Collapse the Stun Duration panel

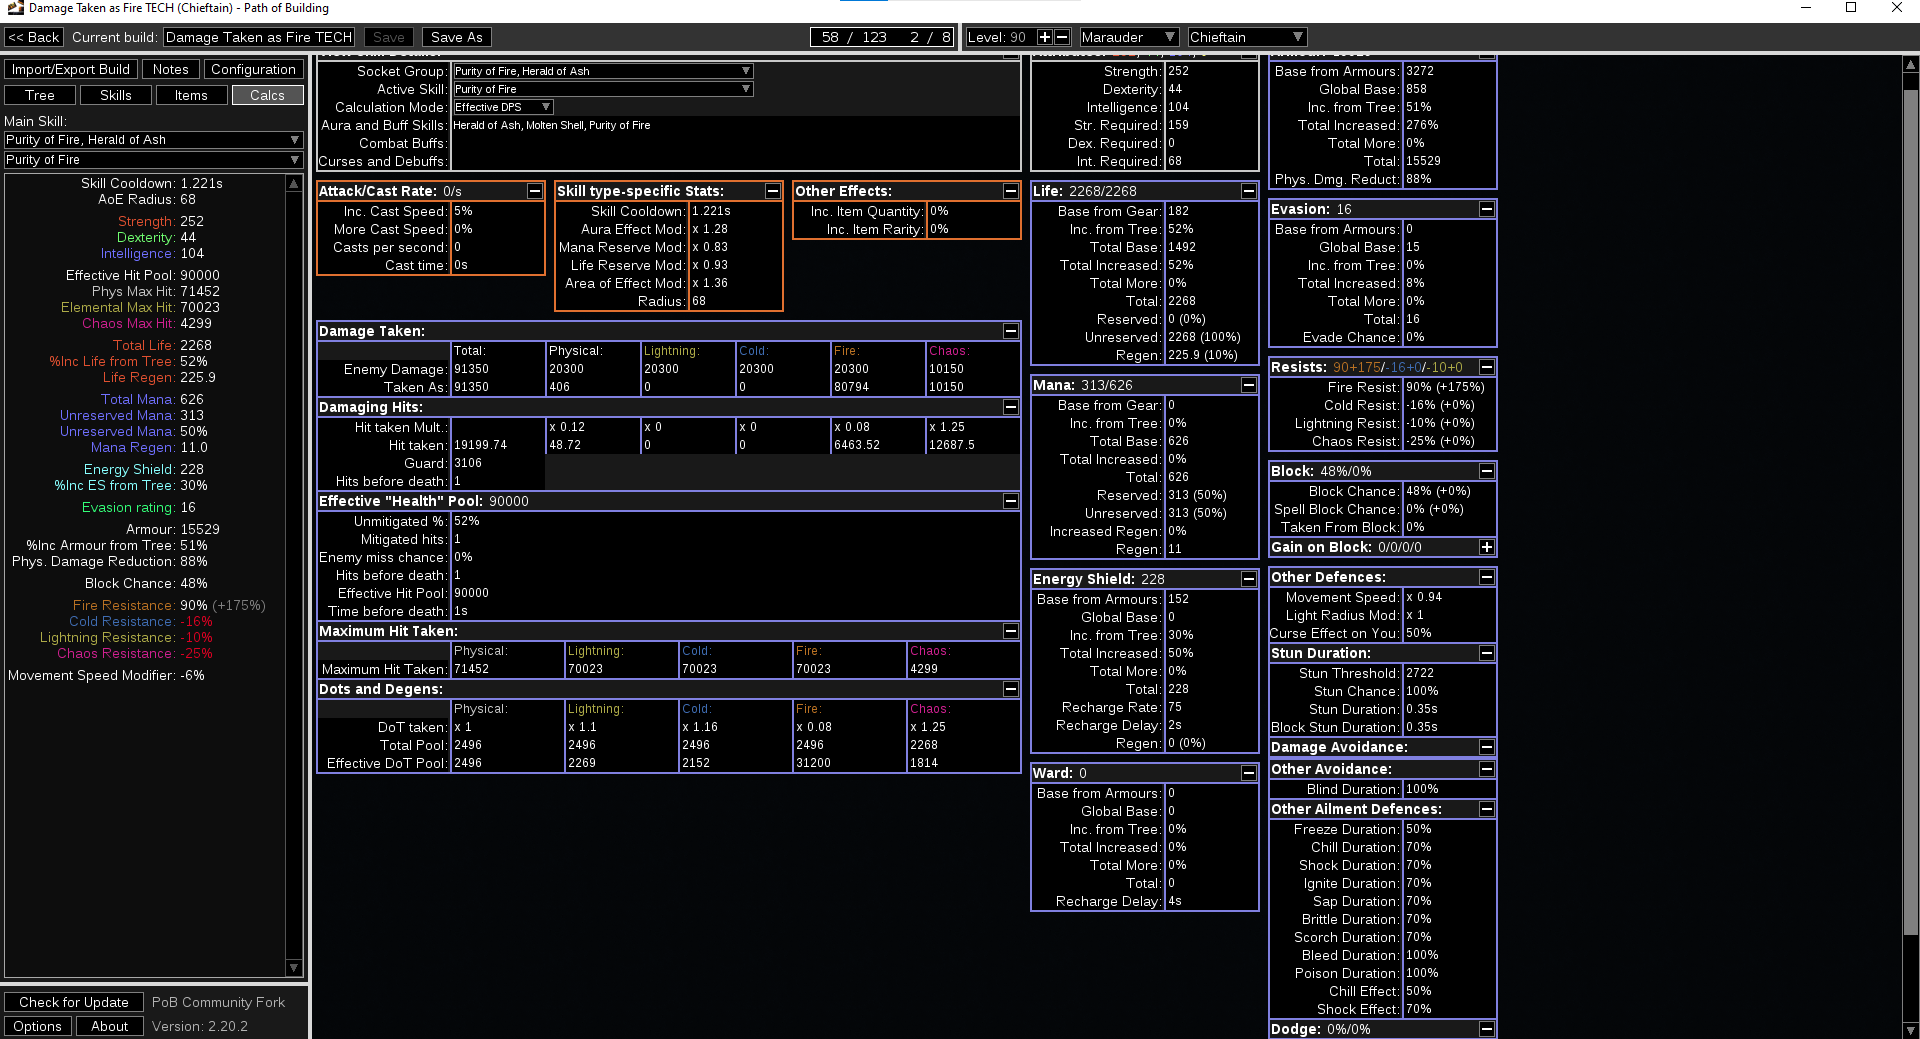(x=1487, y=653)
